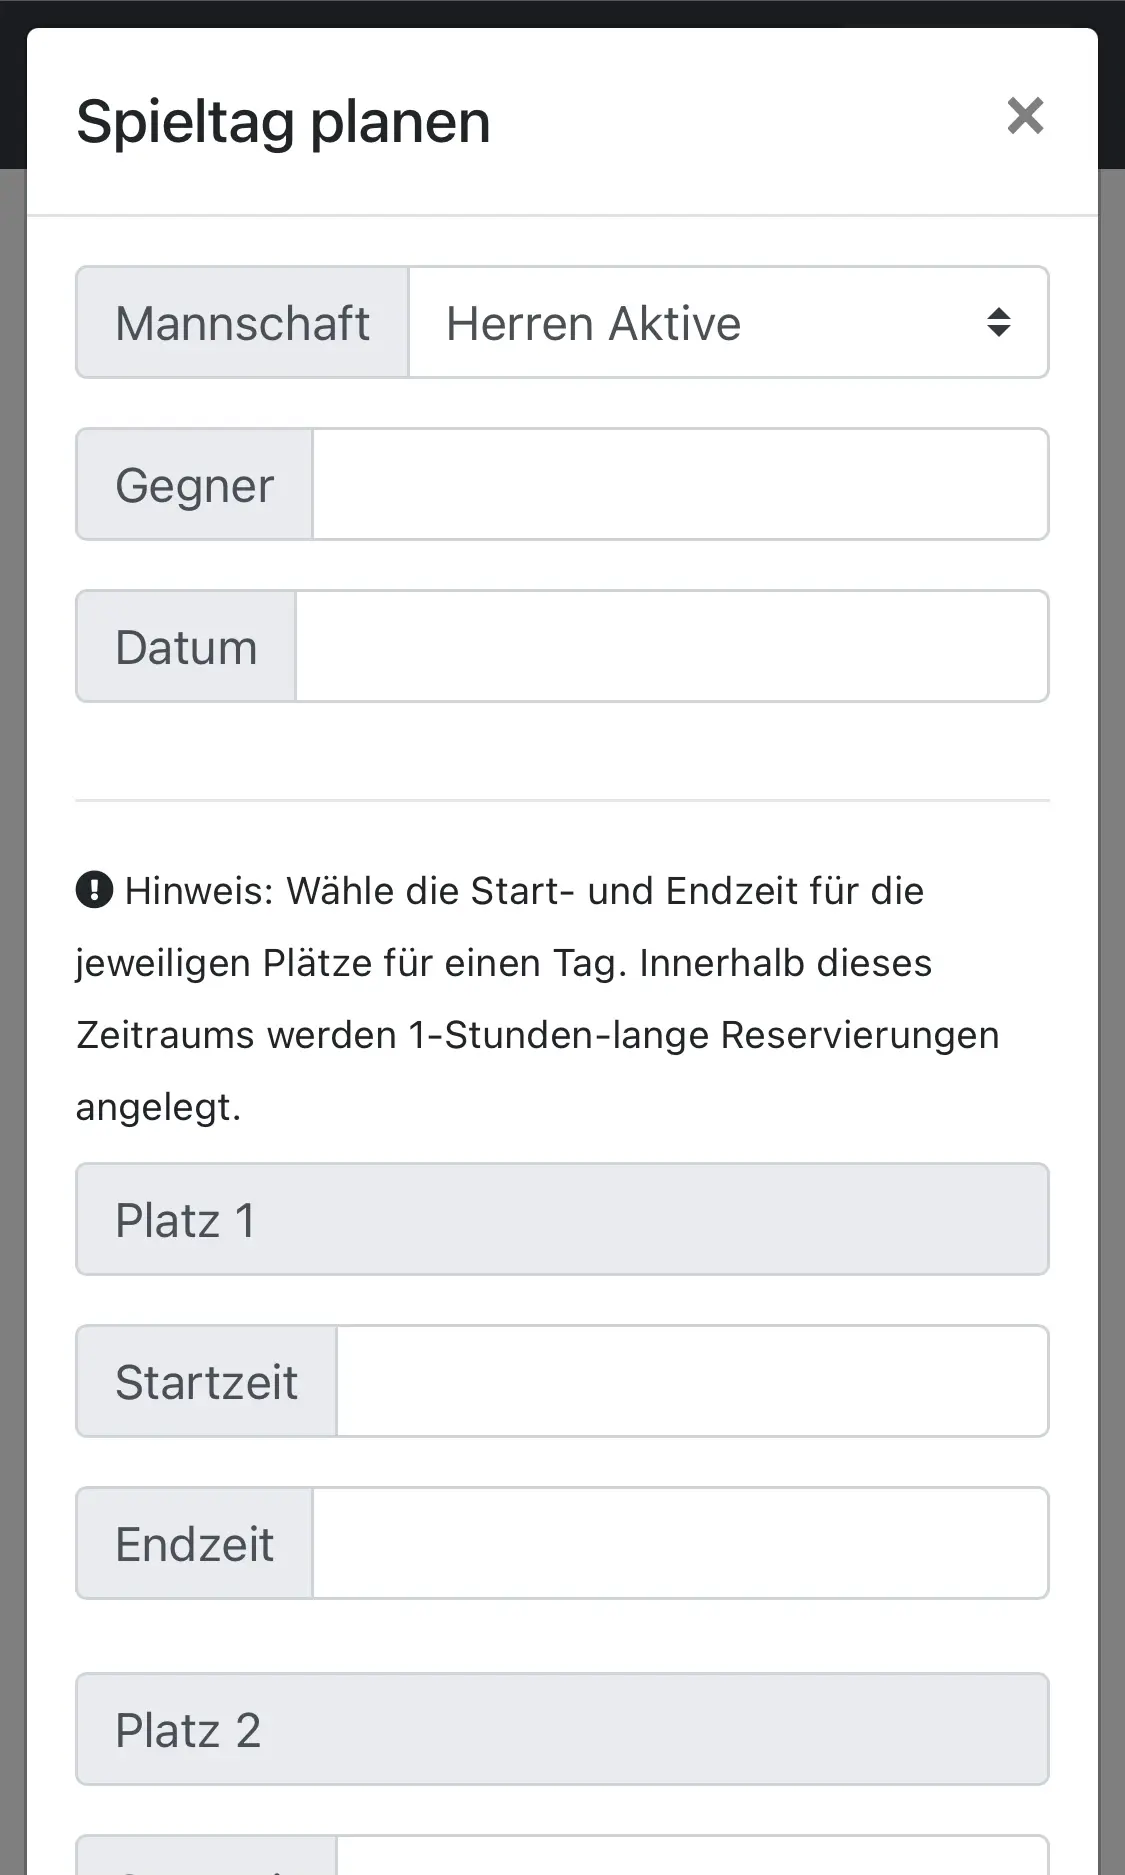This screenshot has width=1125, height=1875.
Task: Click the up-down arrows of team selector
Action: point(998,323)
